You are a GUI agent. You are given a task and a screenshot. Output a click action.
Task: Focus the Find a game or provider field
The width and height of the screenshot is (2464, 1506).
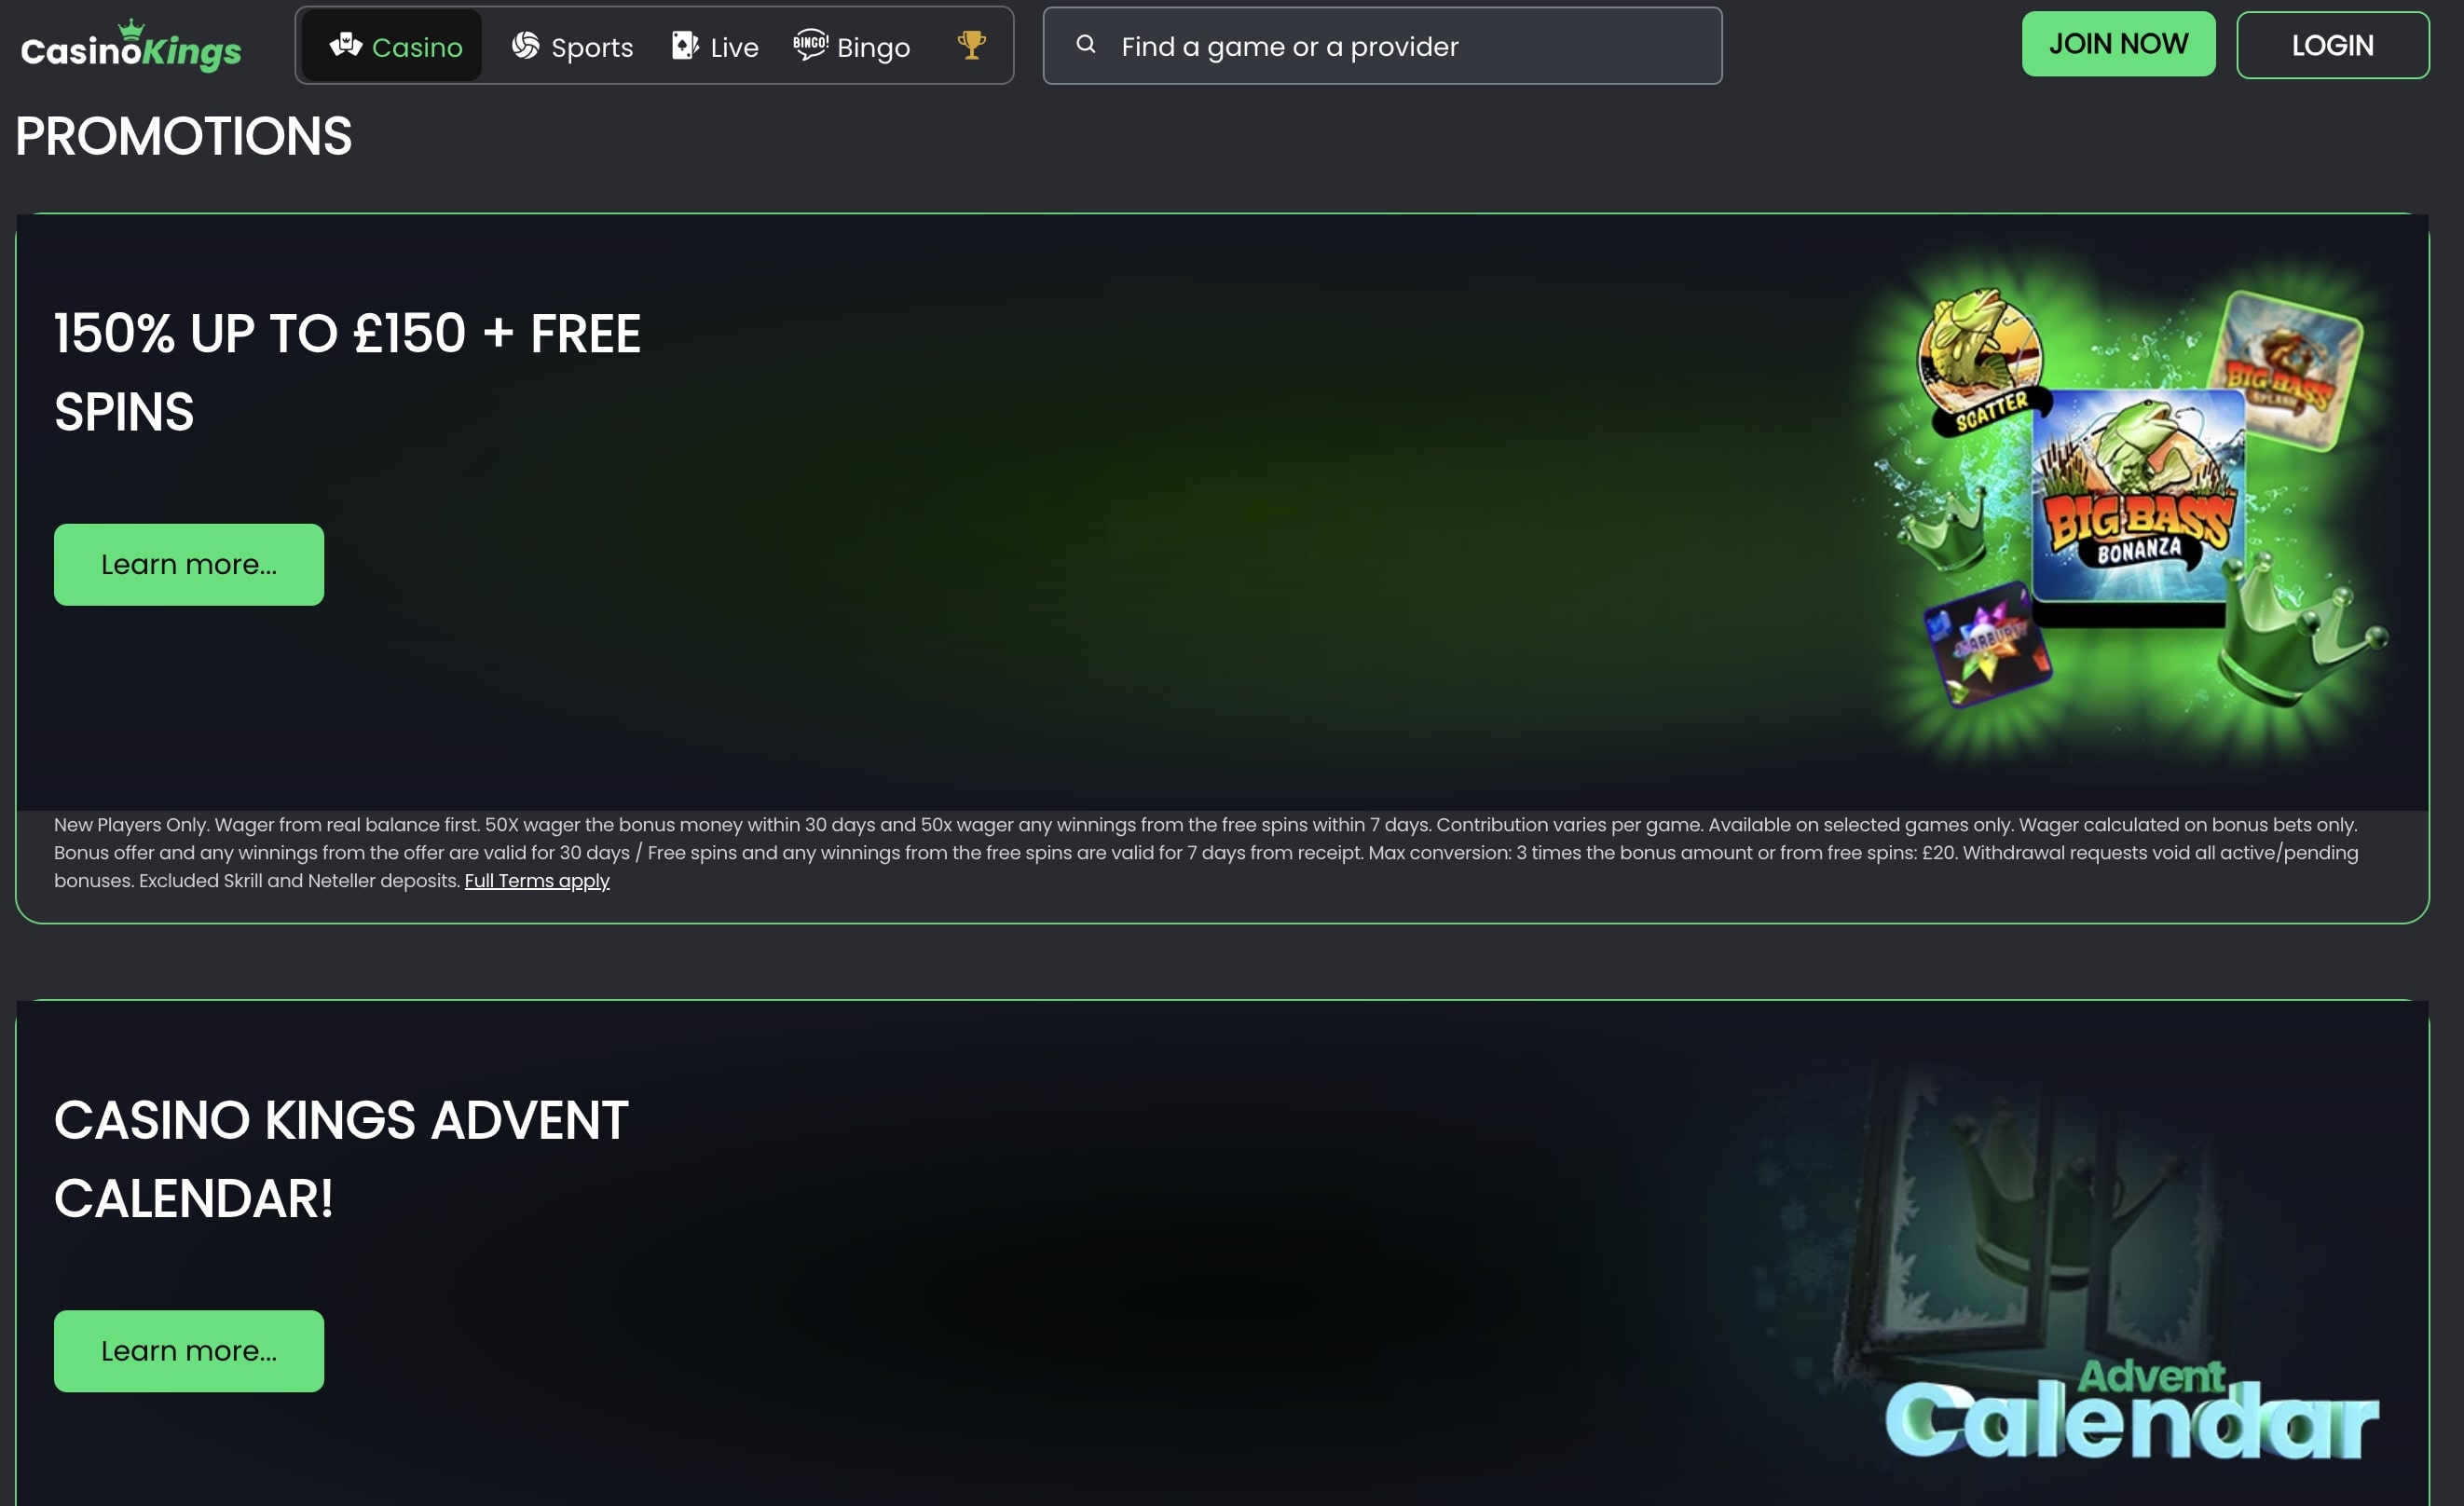click(1382, 46)
